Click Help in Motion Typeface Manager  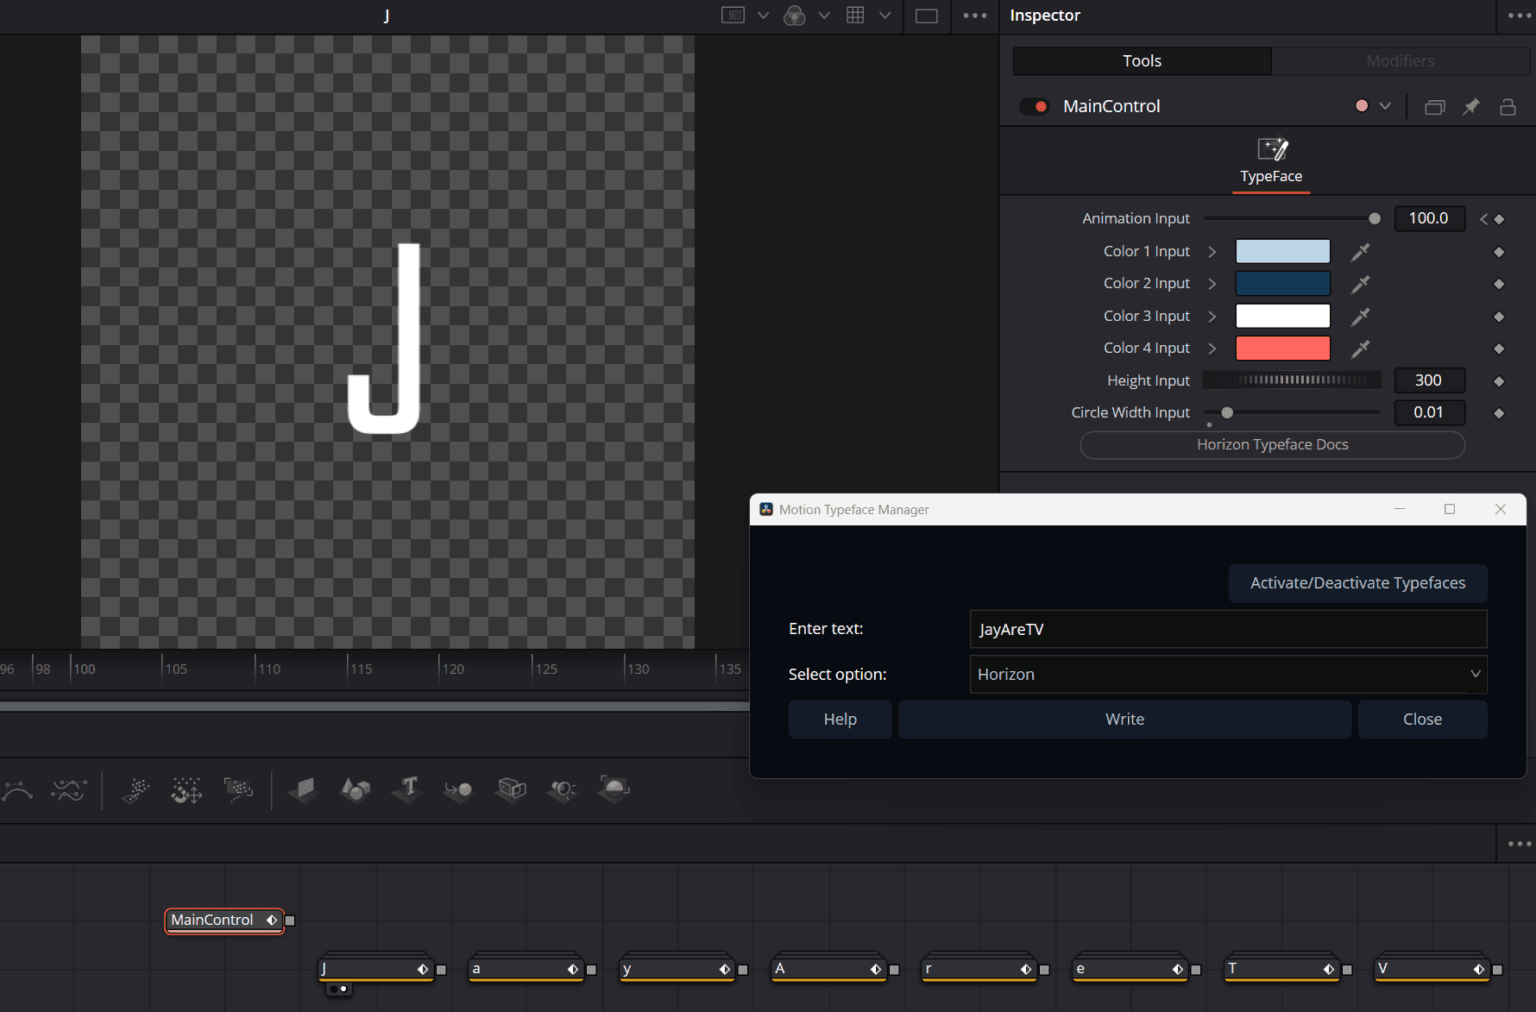point(840,719)
